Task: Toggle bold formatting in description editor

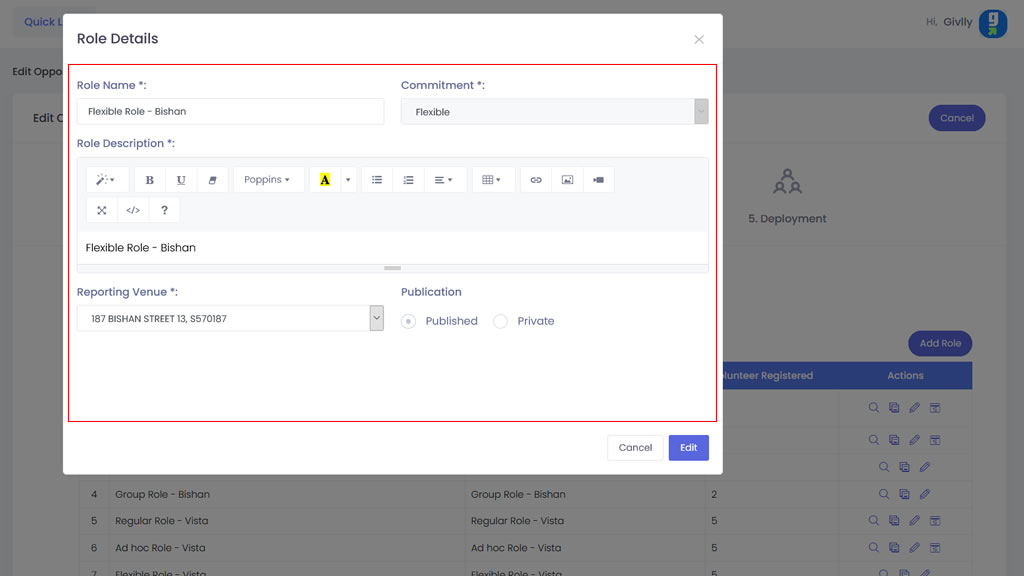Action: pos(150,180)
